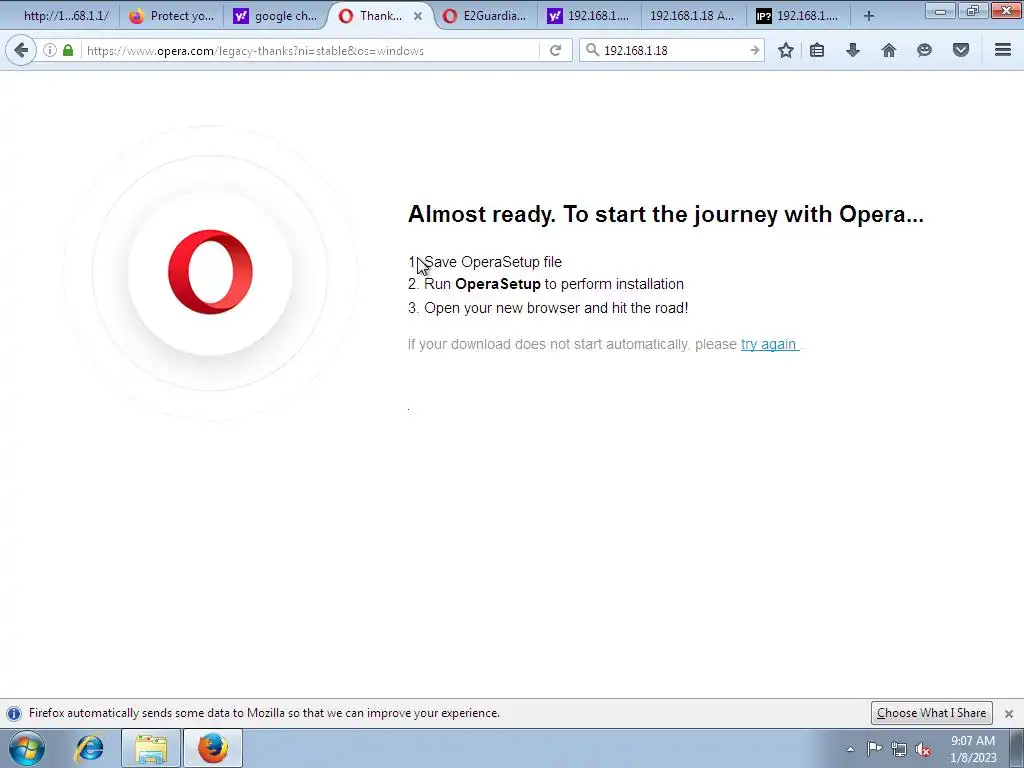Click the opera.com URL address field
Screen dimensions: 1024x768
click(310, 50)
